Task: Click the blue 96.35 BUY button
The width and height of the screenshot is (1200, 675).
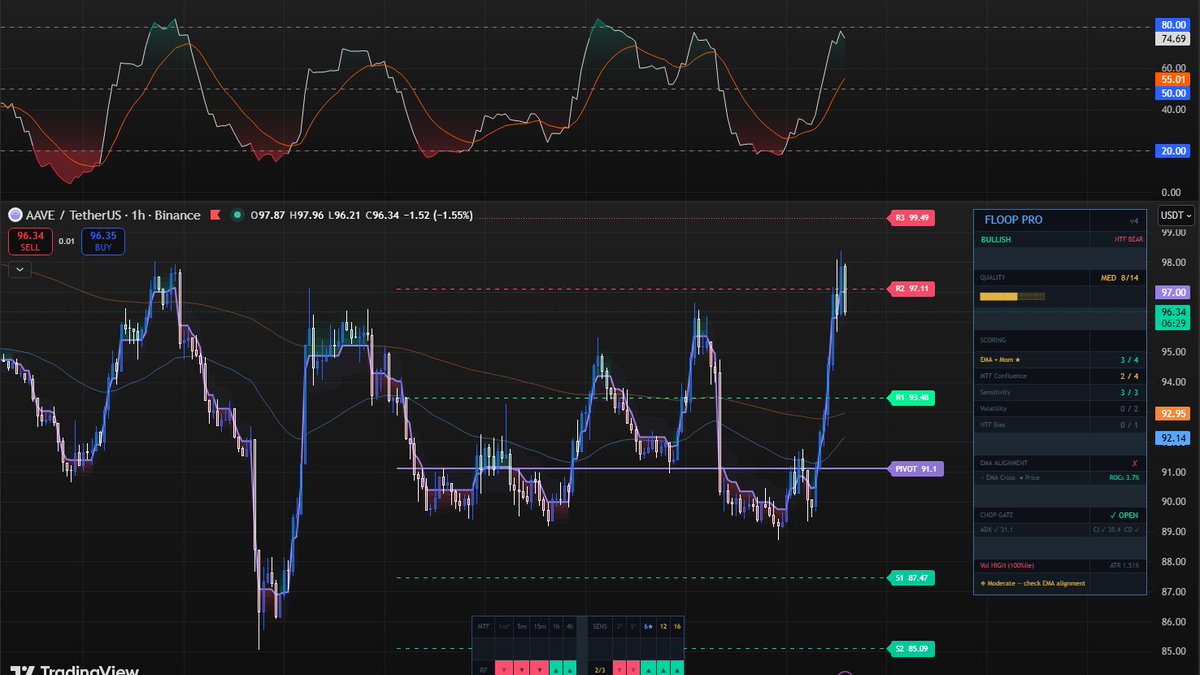Action: click(103, 241)
